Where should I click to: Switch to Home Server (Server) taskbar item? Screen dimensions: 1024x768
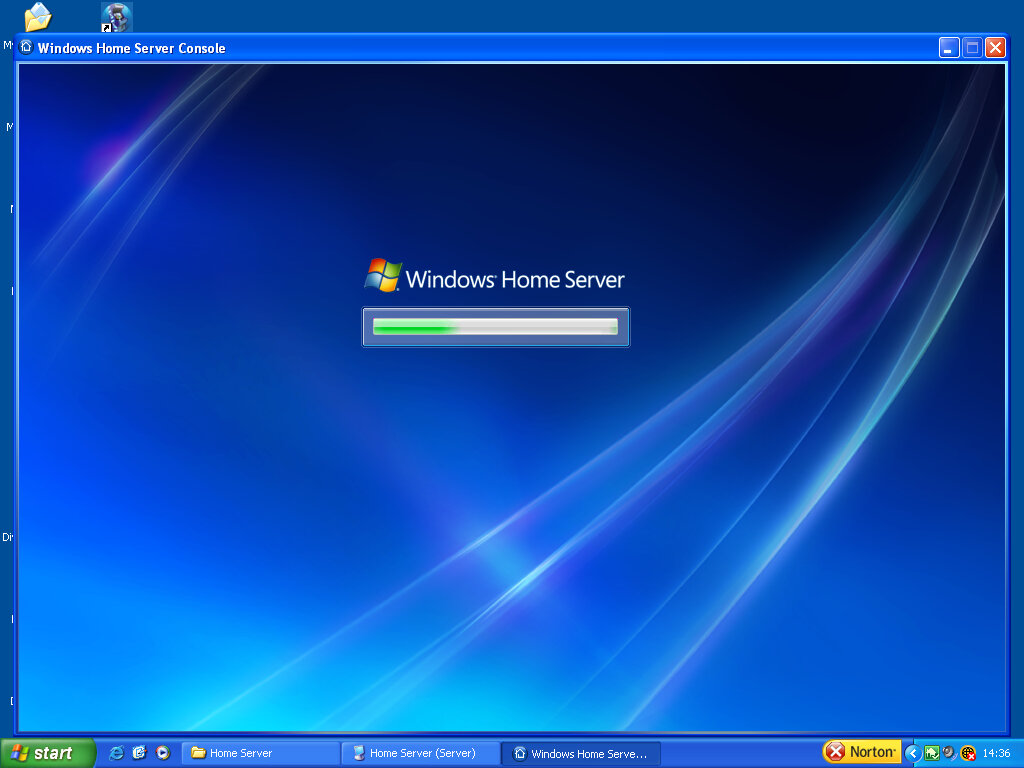[x=420, y=753]
